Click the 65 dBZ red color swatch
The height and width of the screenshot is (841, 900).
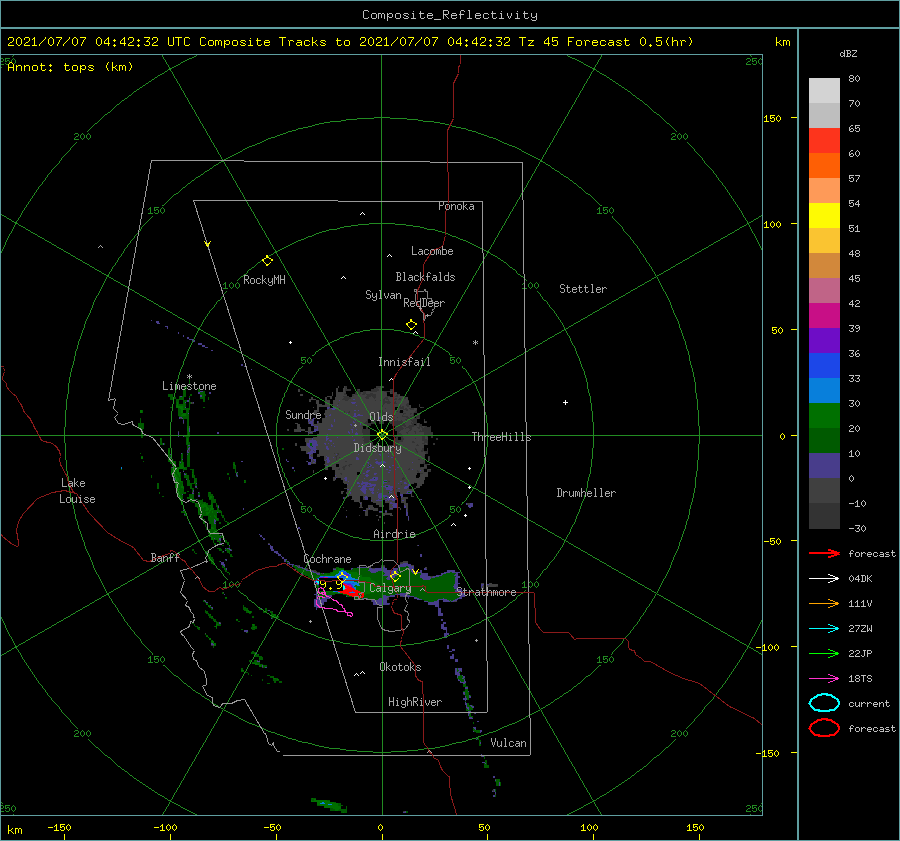tap(824, 140)
